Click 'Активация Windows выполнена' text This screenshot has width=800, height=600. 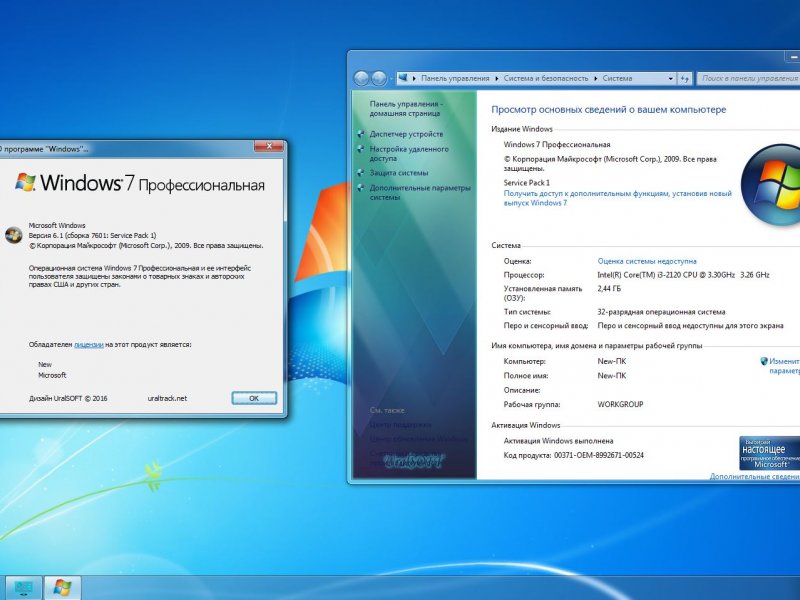(558, 441)
